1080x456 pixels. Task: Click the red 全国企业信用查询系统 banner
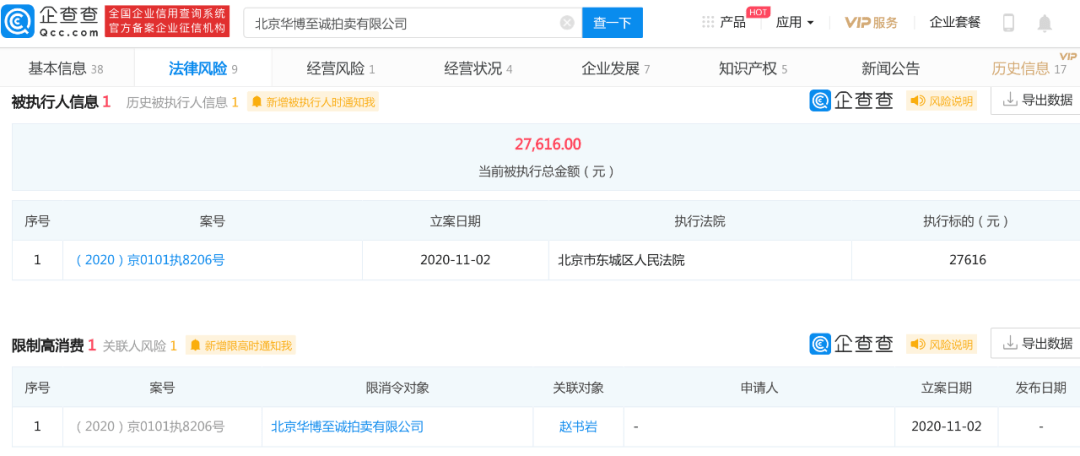[x=167, y=22]
